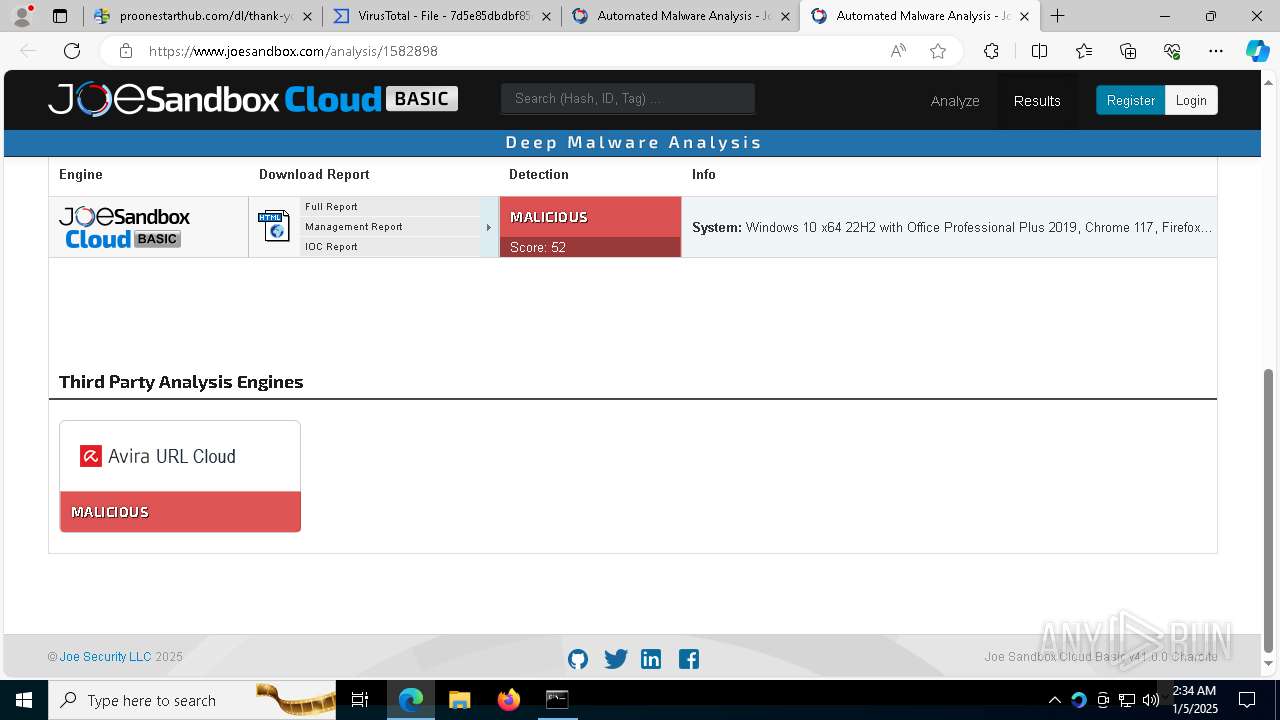Open the Analyze menu item

point(955,101)
